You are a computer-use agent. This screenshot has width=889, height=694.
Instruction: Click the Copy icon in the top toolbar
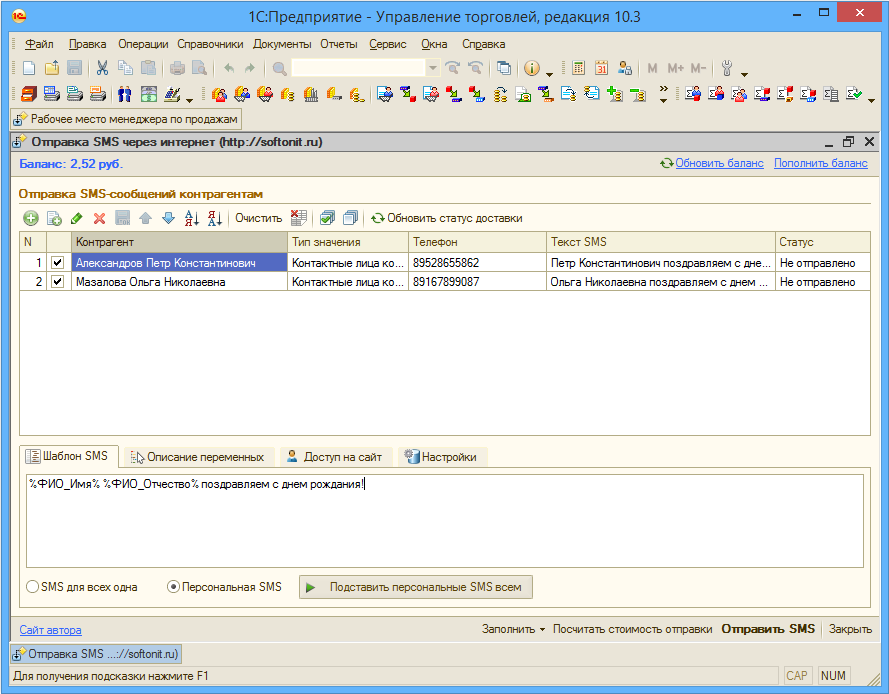(x=125, y=69)
